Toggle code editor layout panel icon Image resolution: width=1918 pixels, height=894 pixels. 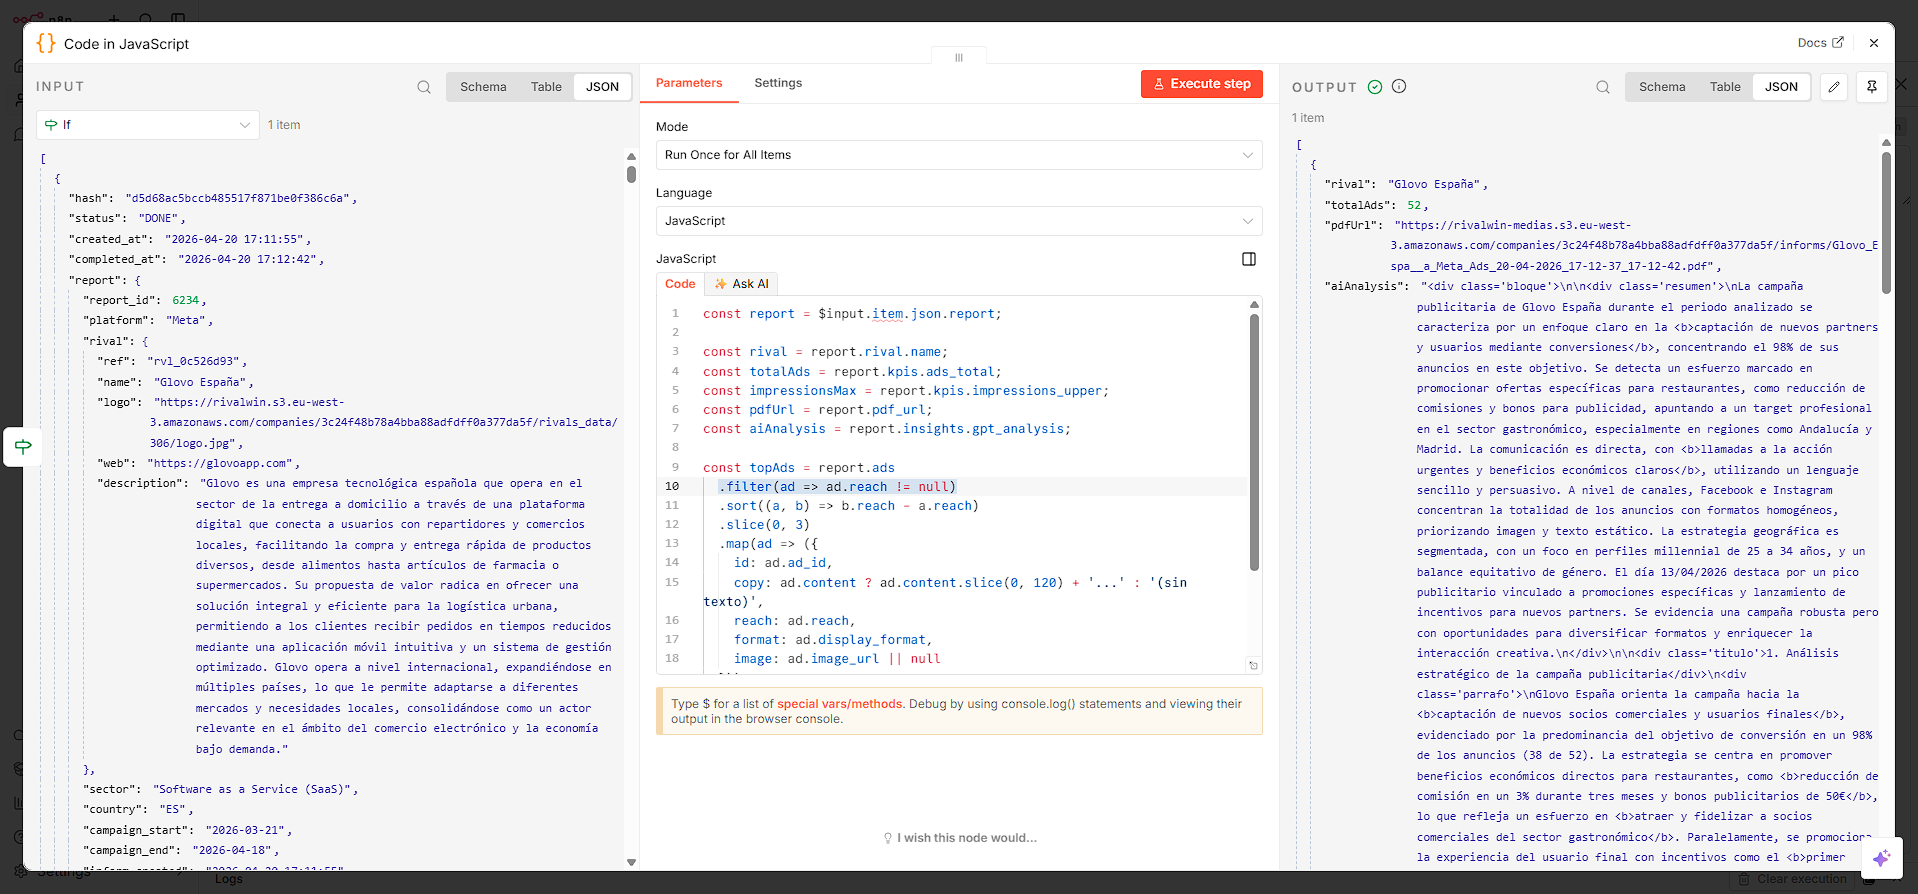pyautogui.click(x=1249, y=259)
